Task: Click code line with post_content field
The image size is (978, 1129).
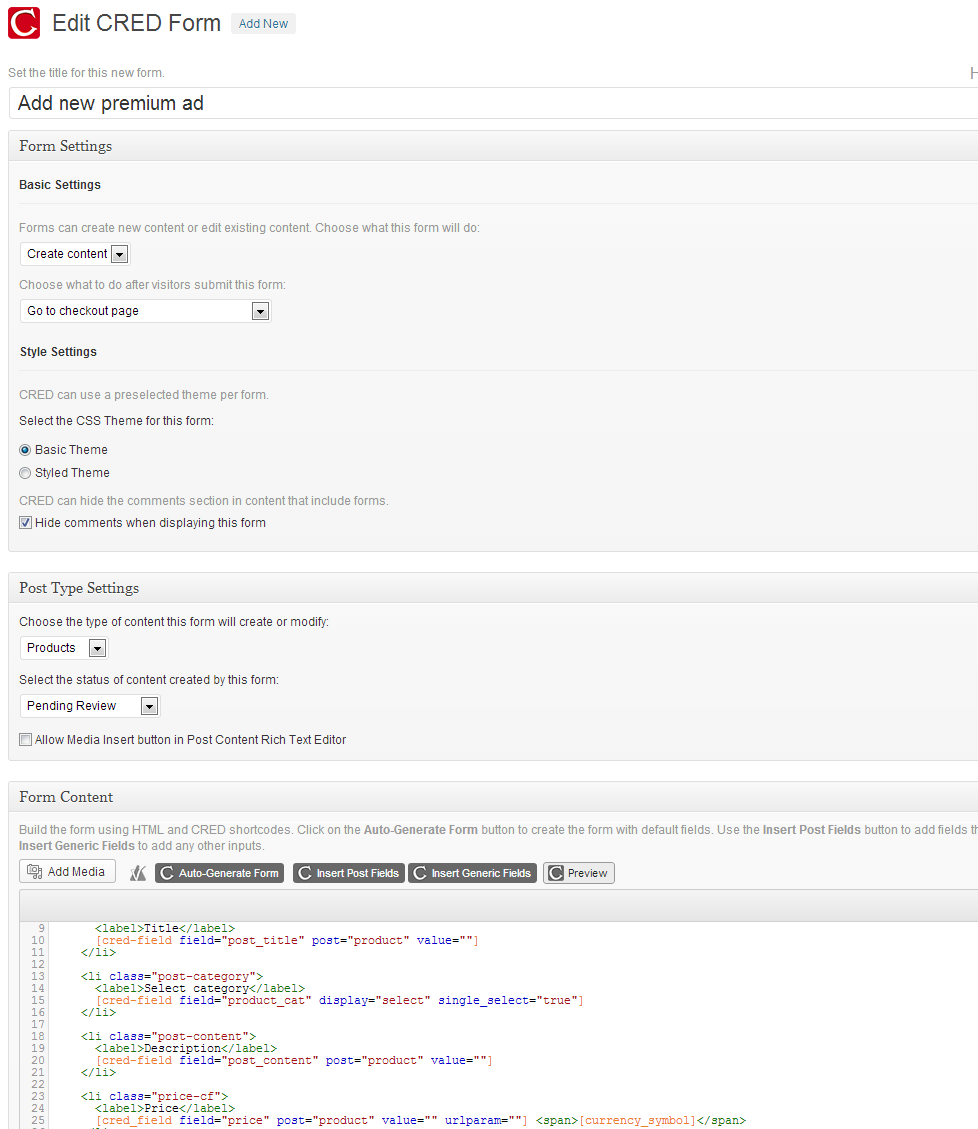Action: pos(294,1060)
